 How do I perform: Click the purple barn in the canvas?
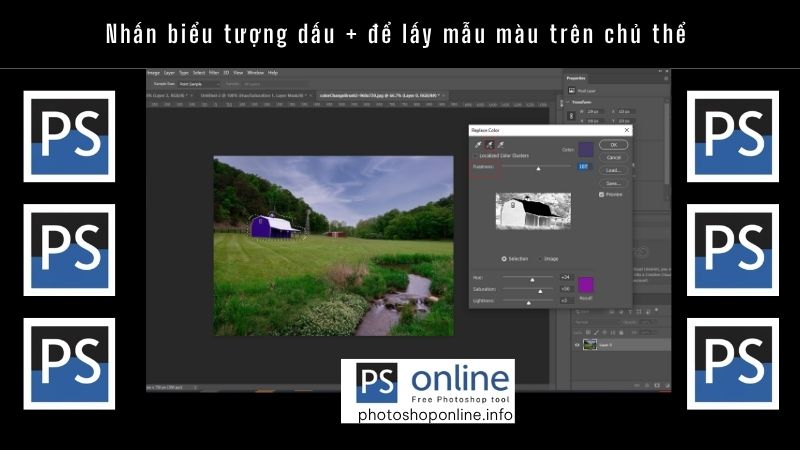click(x=271, y=227)
